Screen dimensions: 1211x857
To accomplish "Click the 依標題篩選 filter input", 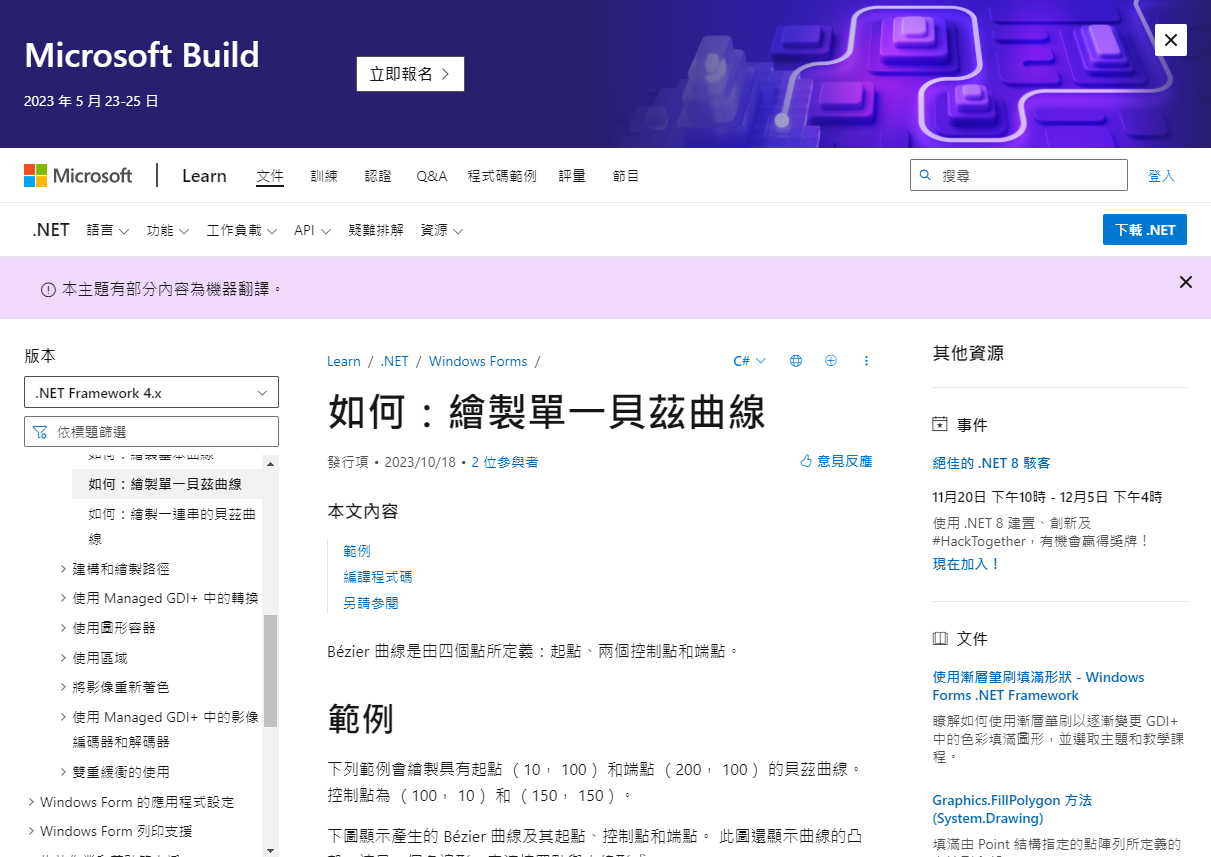I will click(x=151, y=432).
